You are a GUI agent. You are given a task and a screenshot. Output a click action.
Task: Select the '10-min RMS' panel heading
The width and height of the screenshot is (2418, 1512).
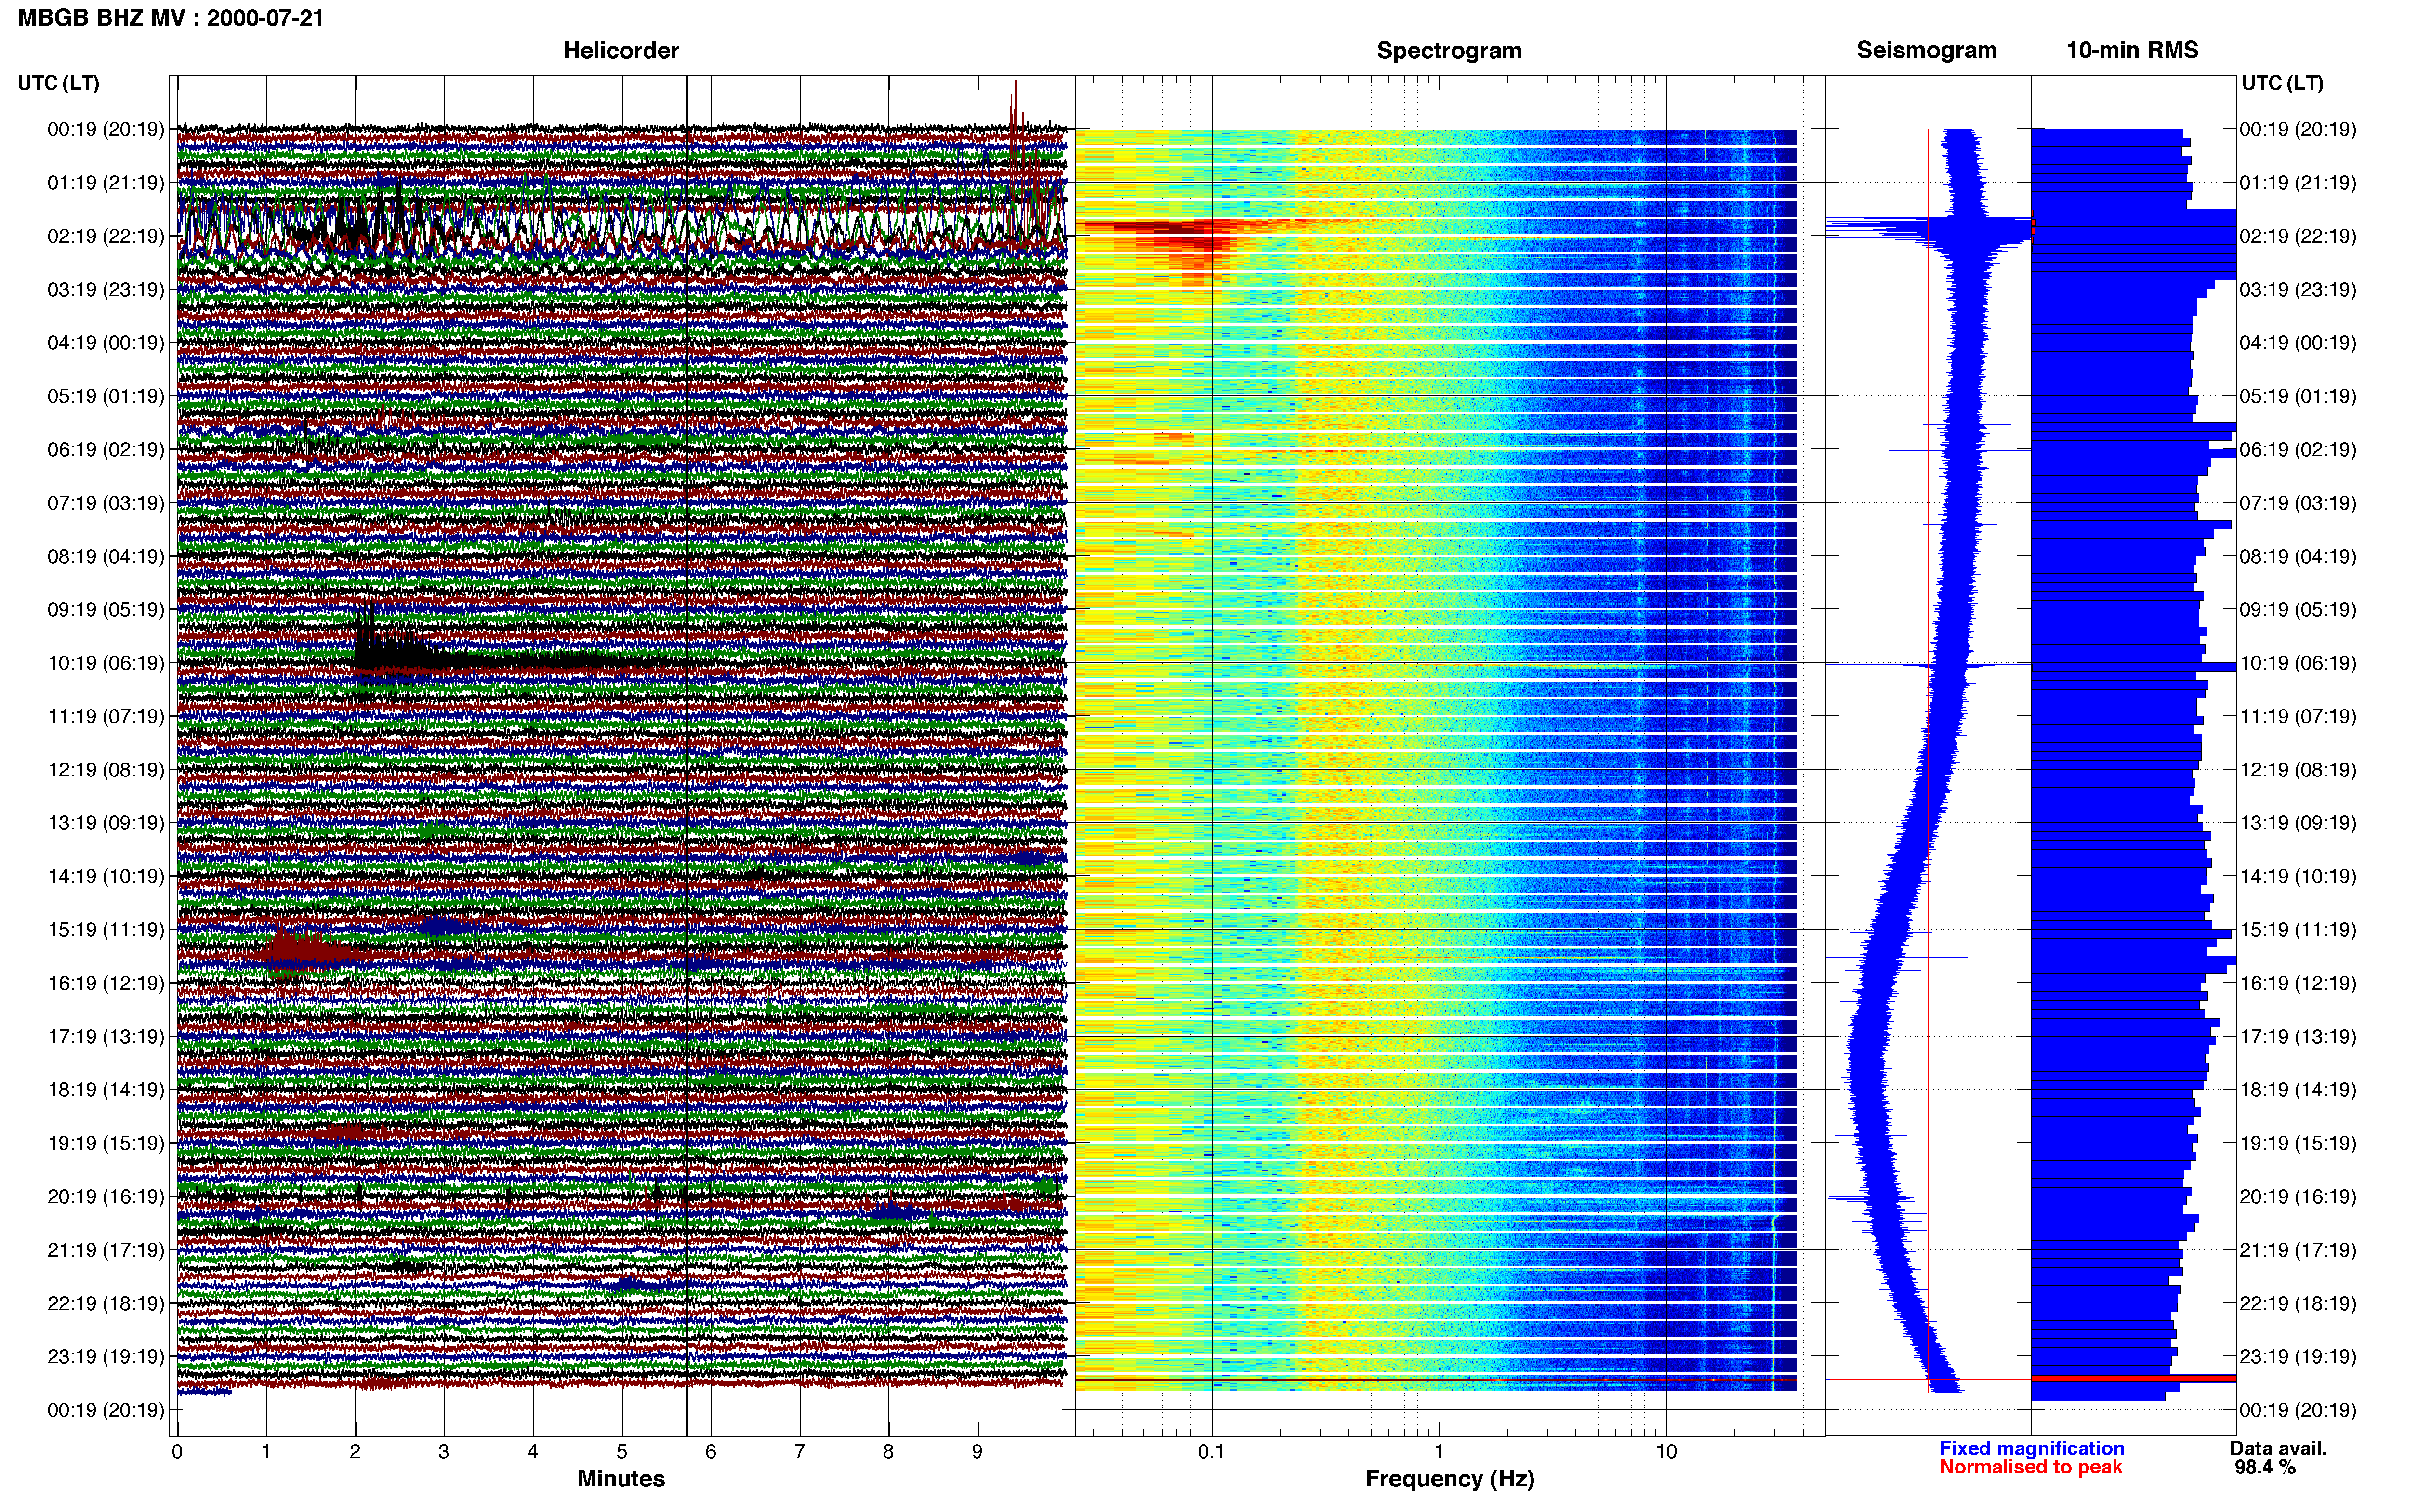2132,50
